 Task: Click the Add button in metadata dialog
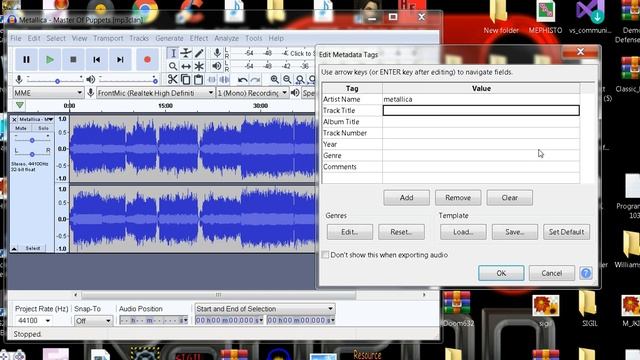coord(407,198)
